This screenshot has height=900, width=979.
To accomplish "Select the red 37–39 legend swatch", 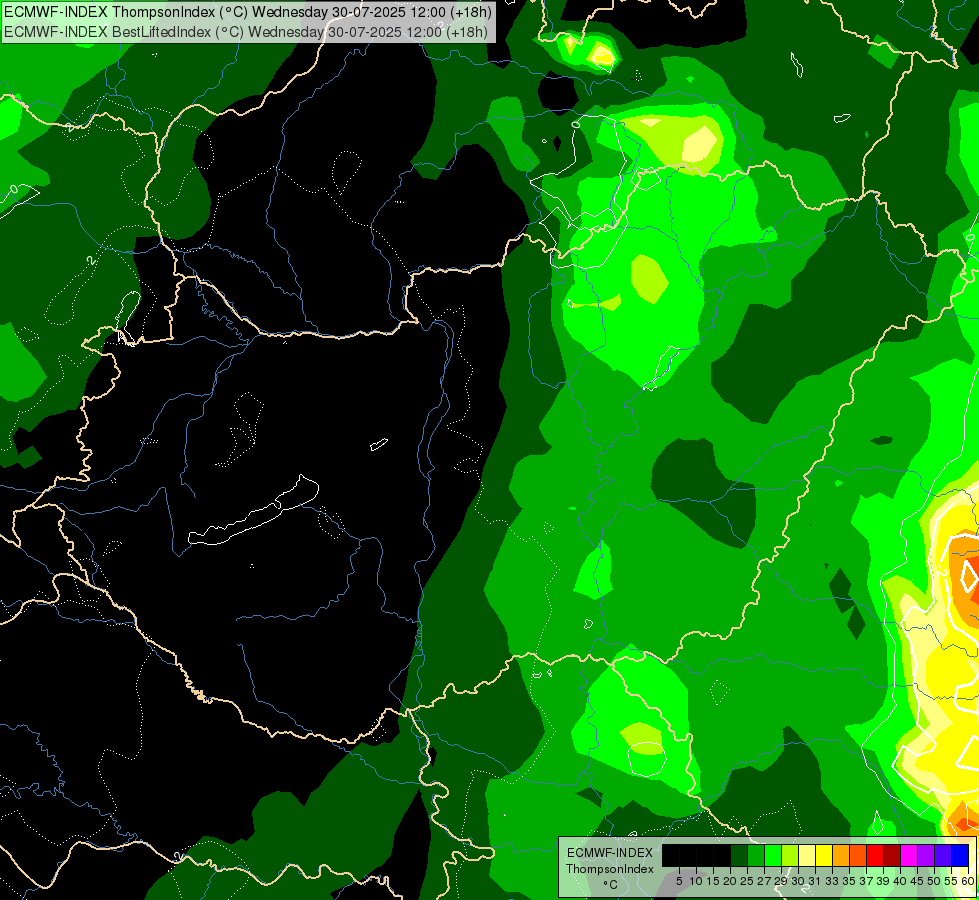I will click(875, 855).
